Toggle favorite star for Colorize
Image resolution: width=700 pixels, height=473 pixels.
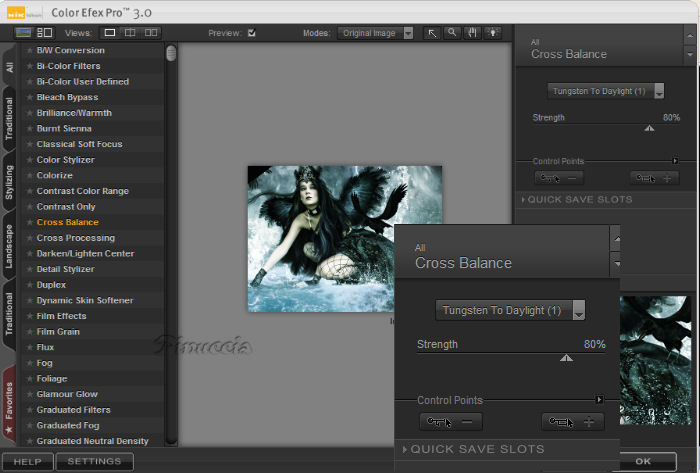[x=29, y=175]
